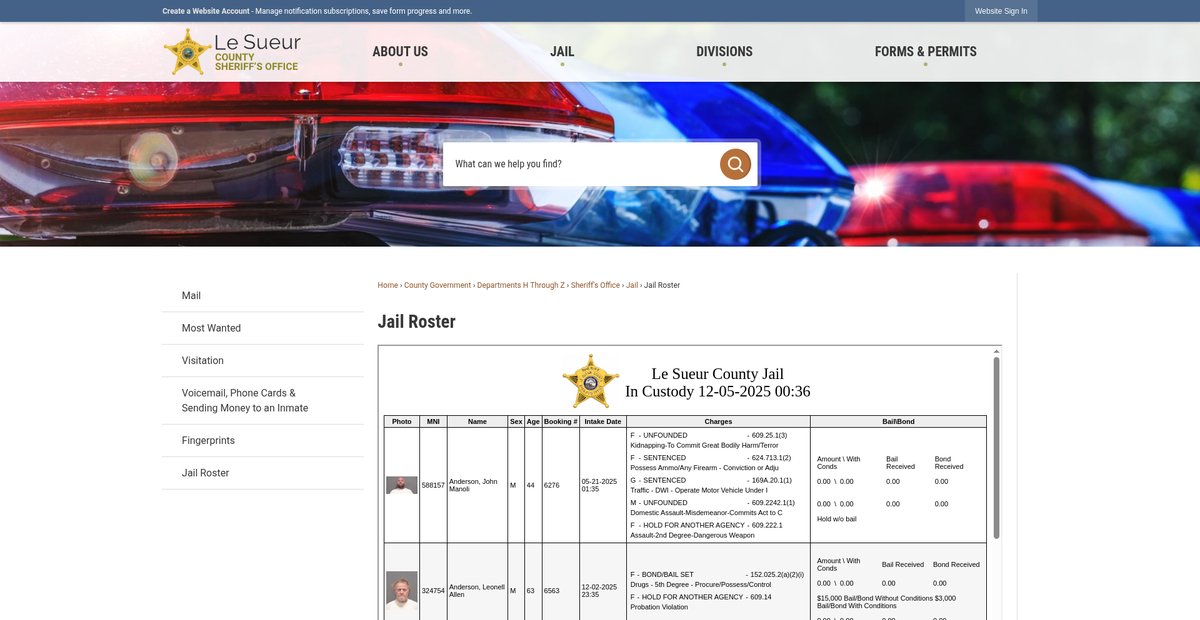1200x620 pixels.
Task: Click the search field 'What can we help you find?'
Action: click(x=582, y=164)
